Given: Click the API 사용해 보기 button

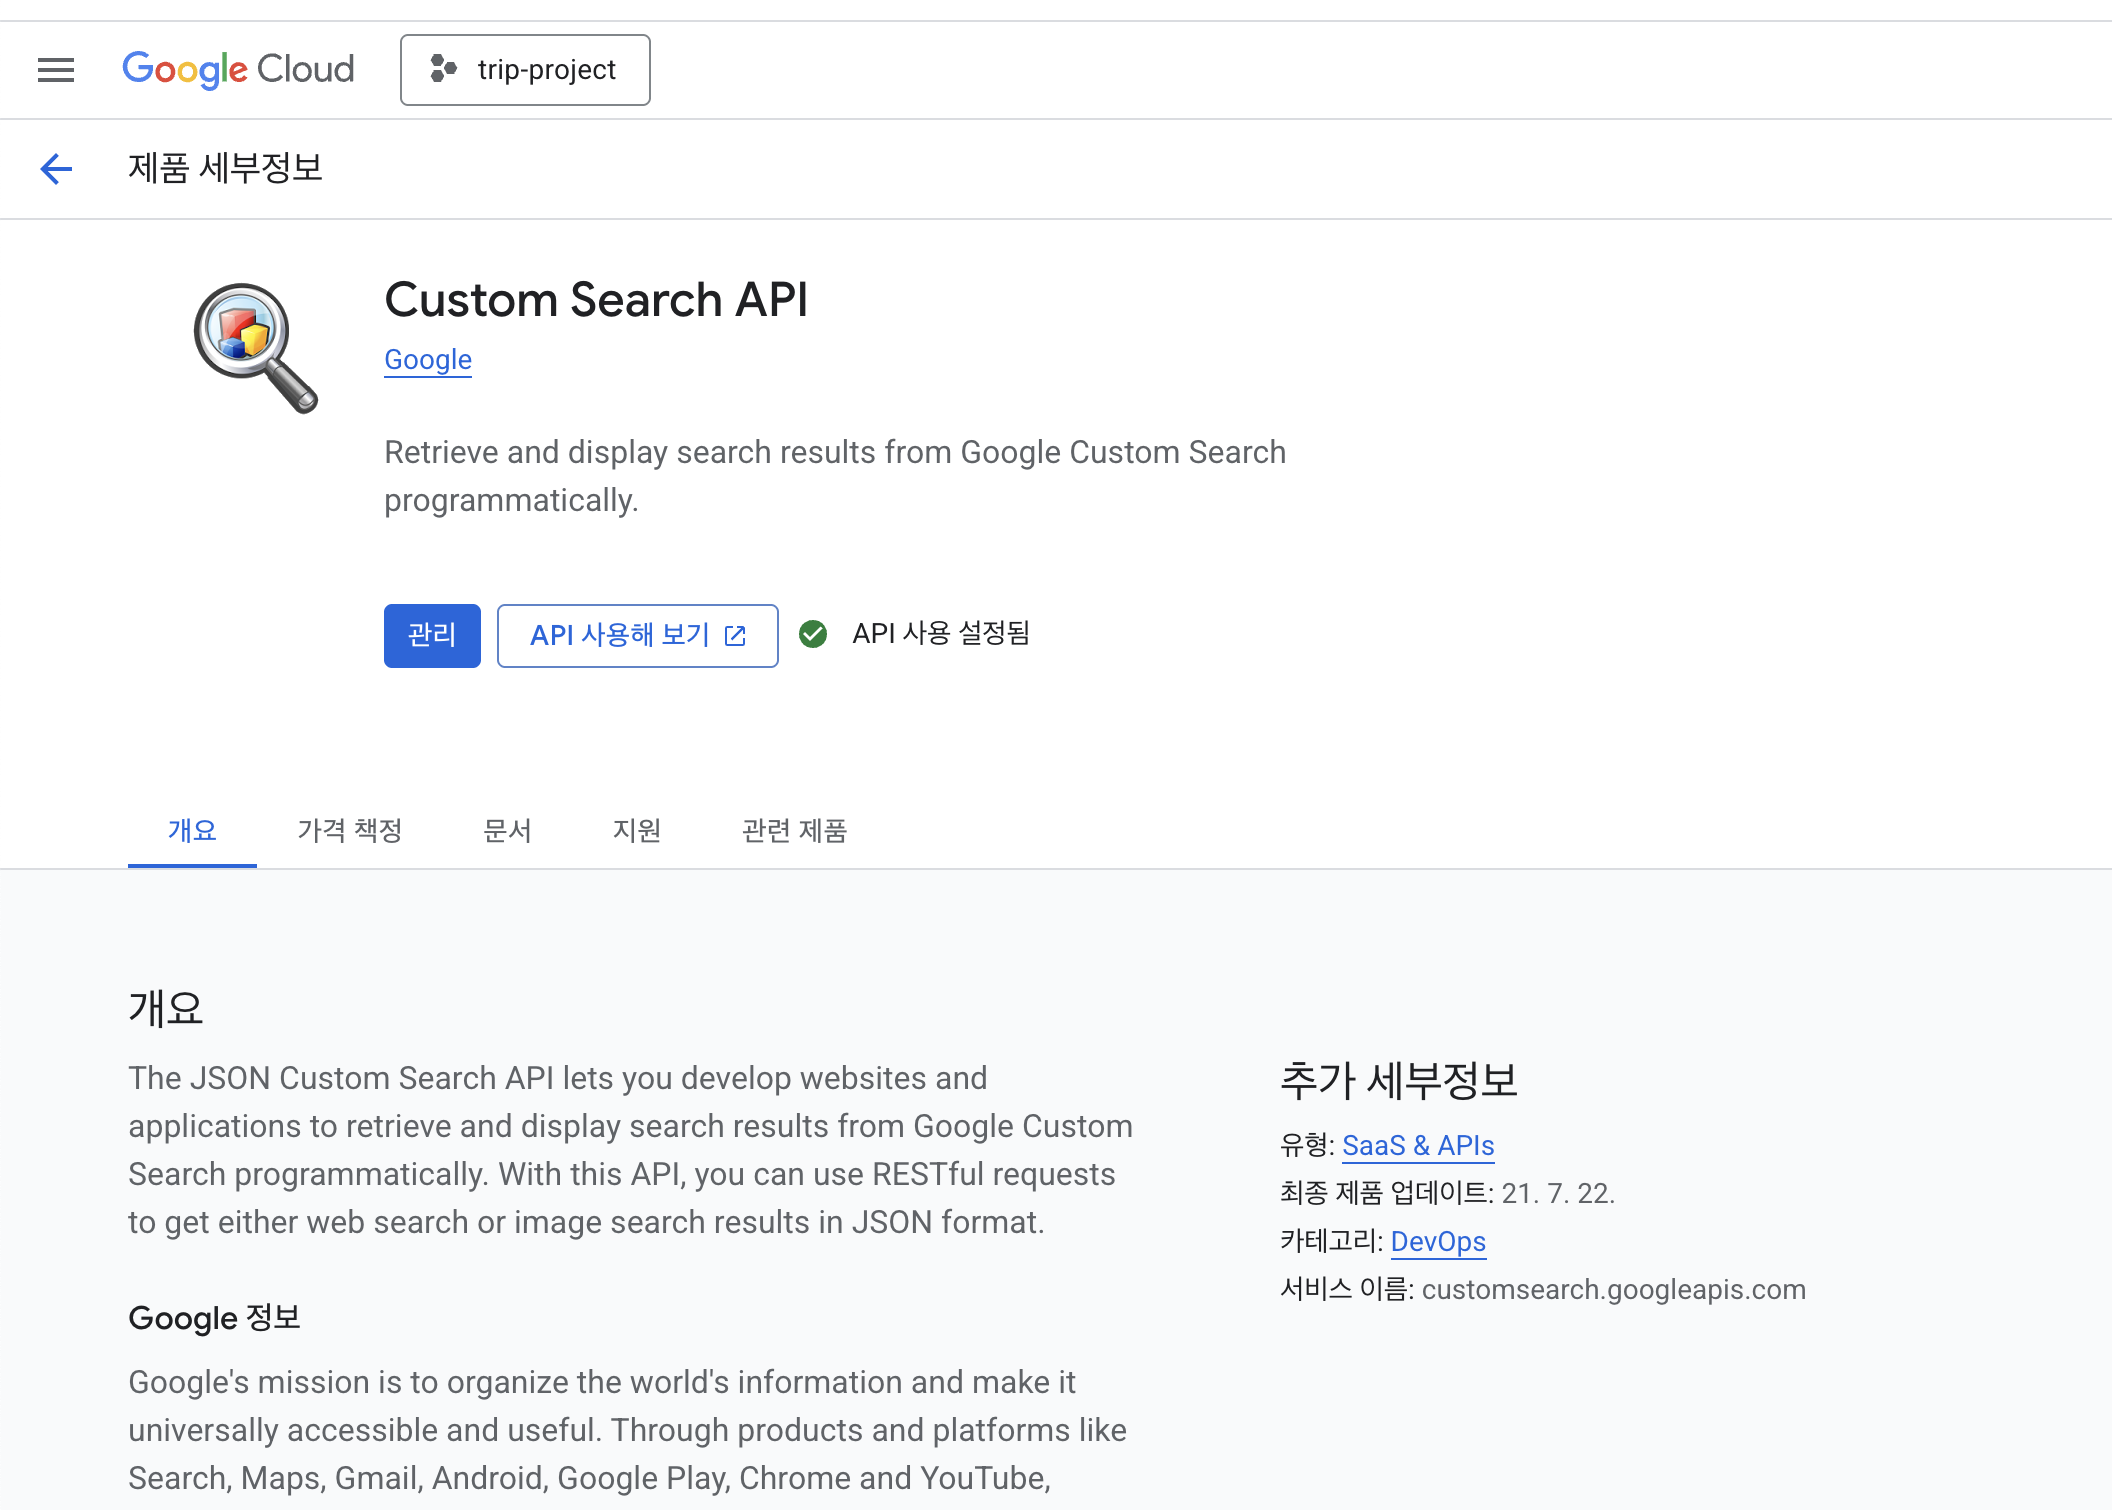Looking at the screenshot, I should [x=620, y=636].
